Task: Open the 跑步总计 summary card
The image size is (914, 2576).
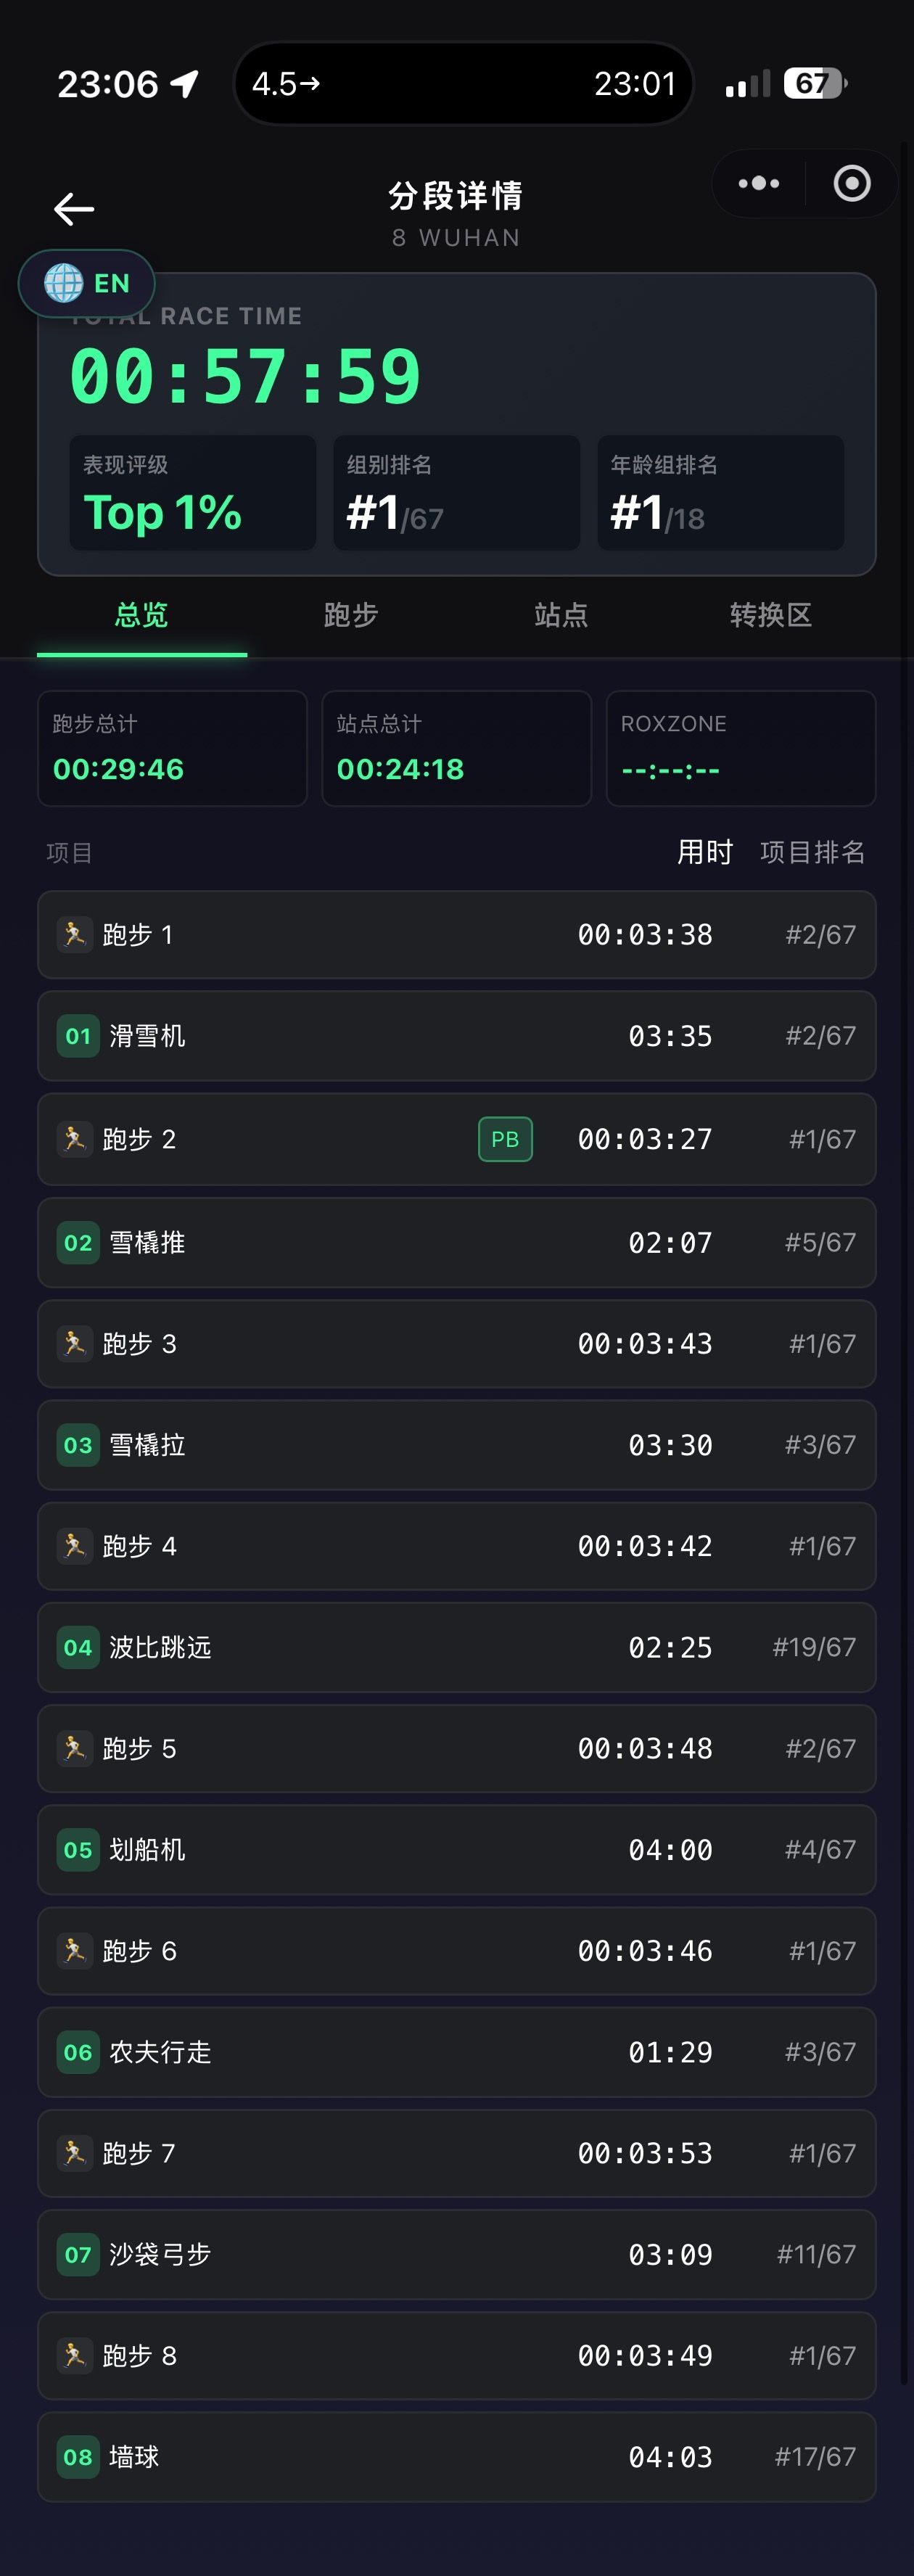Action: 172,748
